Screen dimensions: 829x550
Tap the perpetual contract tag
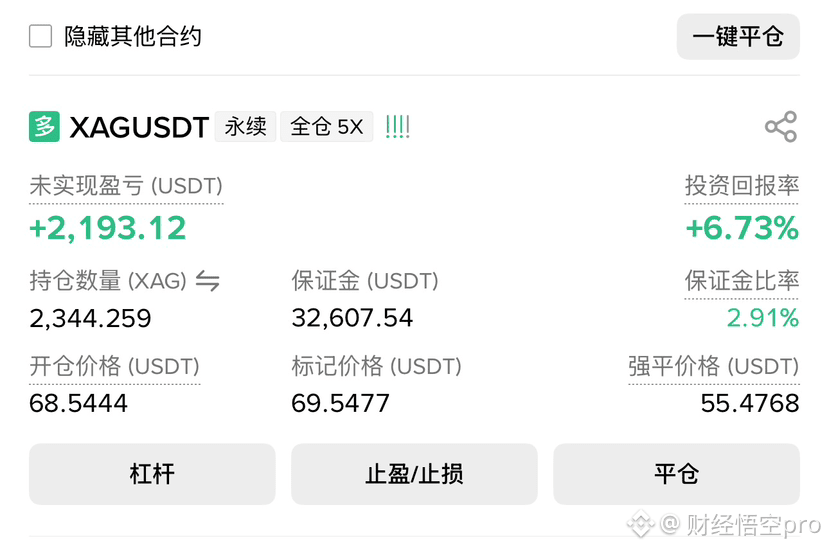245,127
